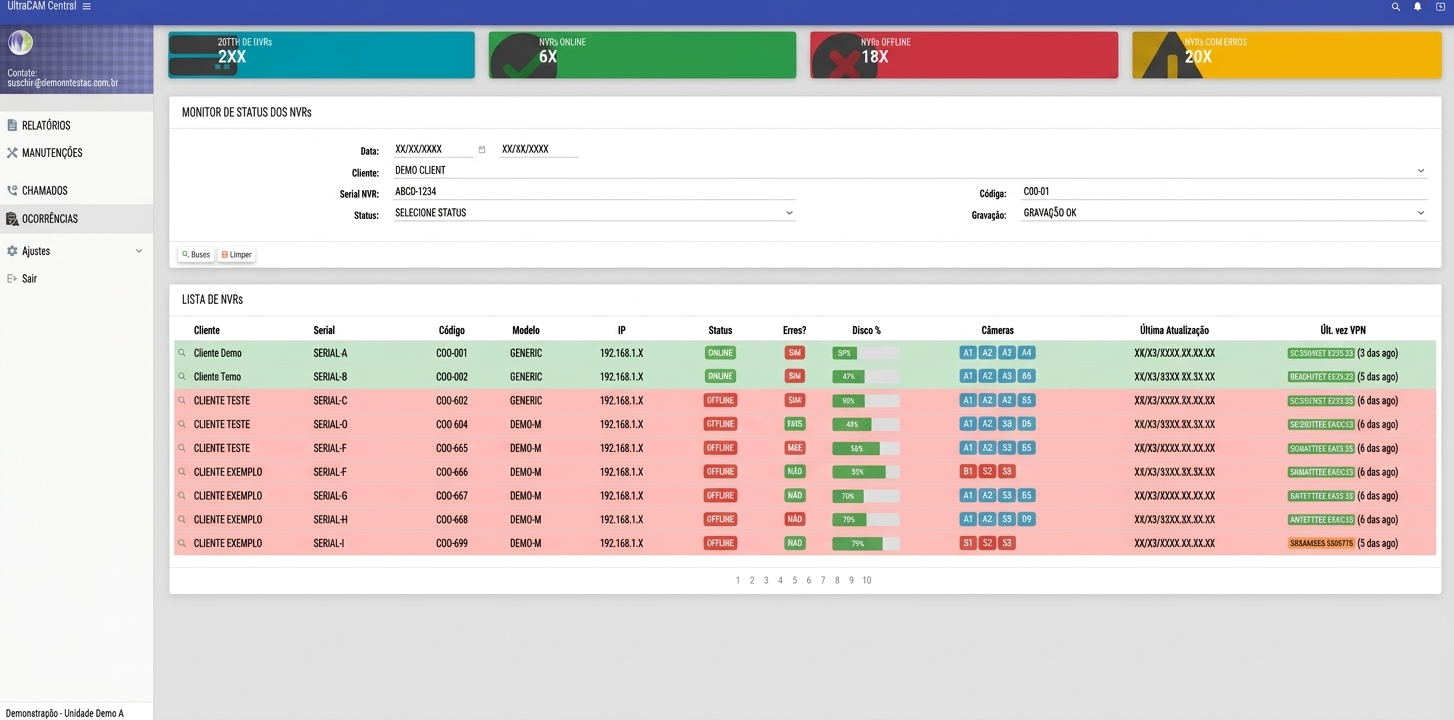Open the Gravação dropdown
The width and height of the screenshot is (1454, 720).
[1223, 213]
